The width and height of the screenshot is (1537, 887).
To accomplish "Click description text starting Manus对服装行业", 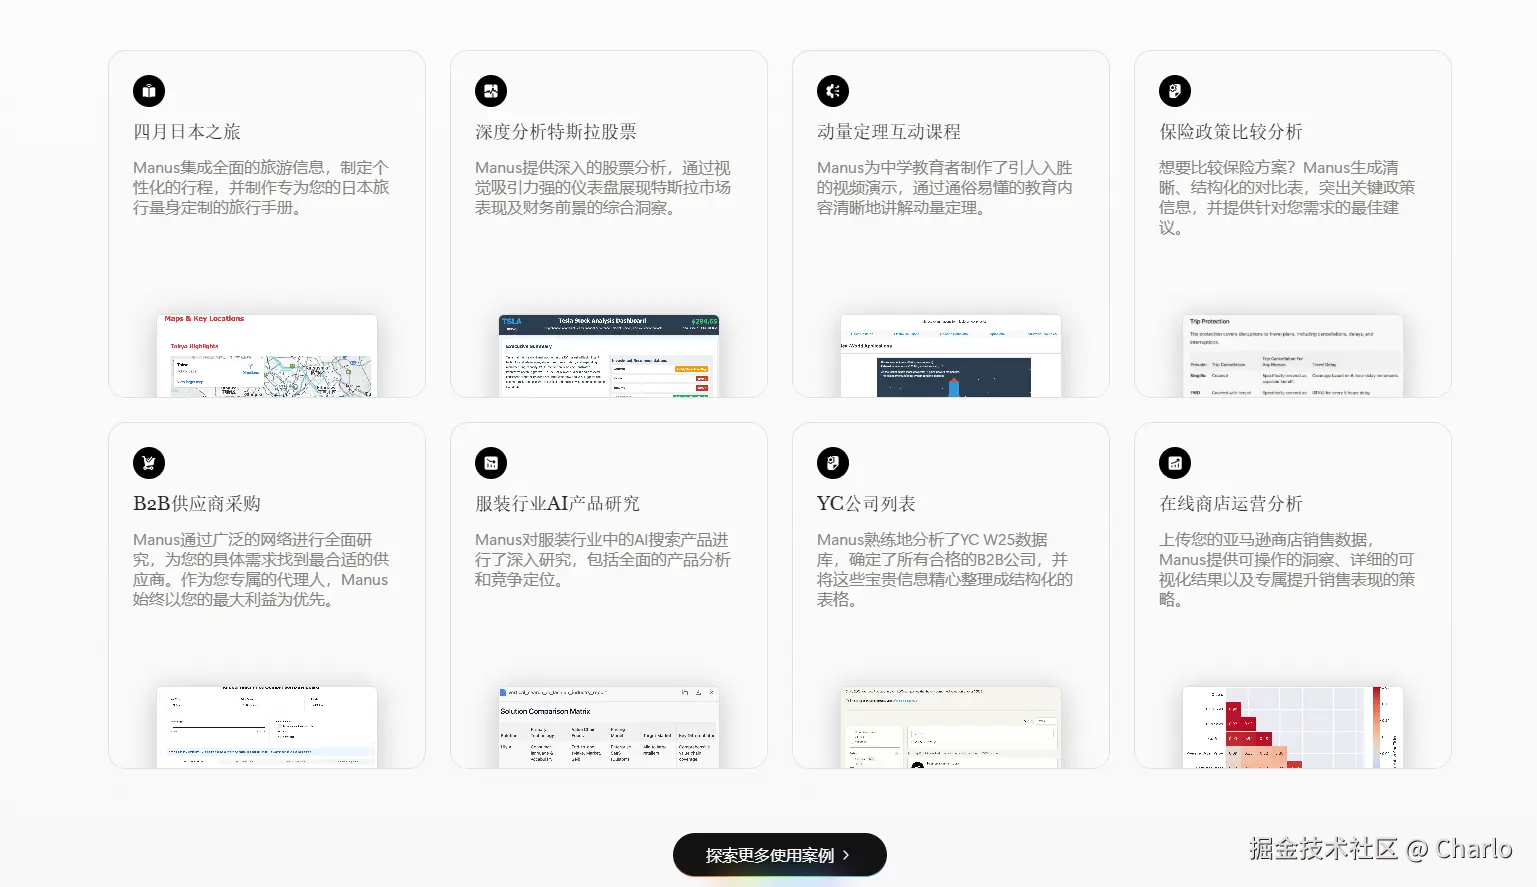I will click(x=603, y=560).
